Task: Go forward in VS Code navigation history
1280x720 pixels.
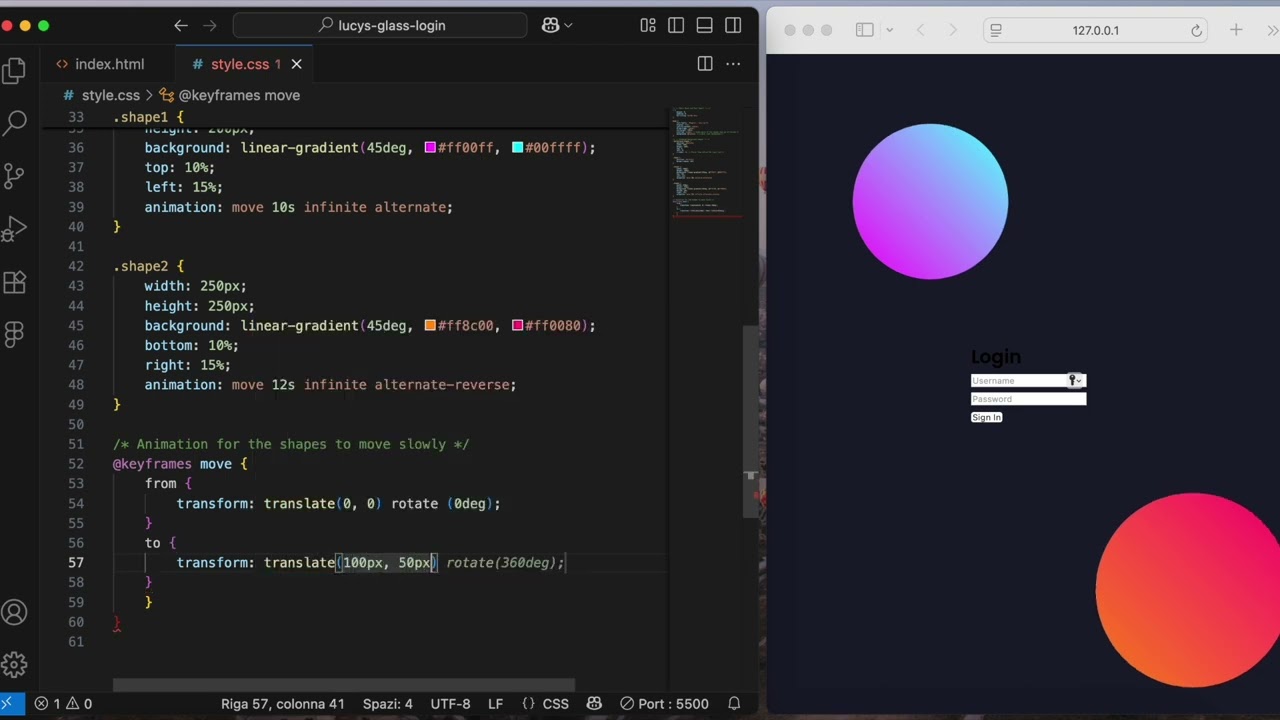Action: coord(210,25)
